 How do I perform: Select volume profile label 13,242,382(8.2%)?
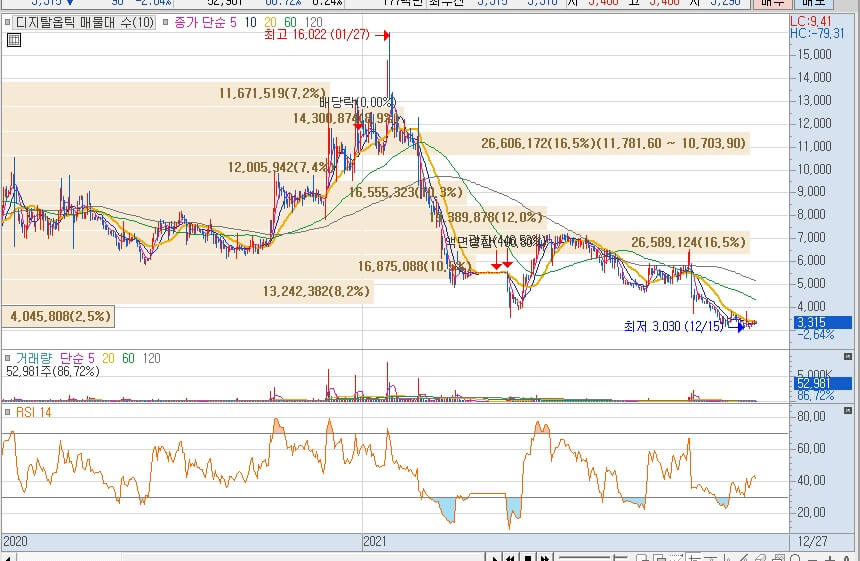pyautogui.click(x=316, y=291)
